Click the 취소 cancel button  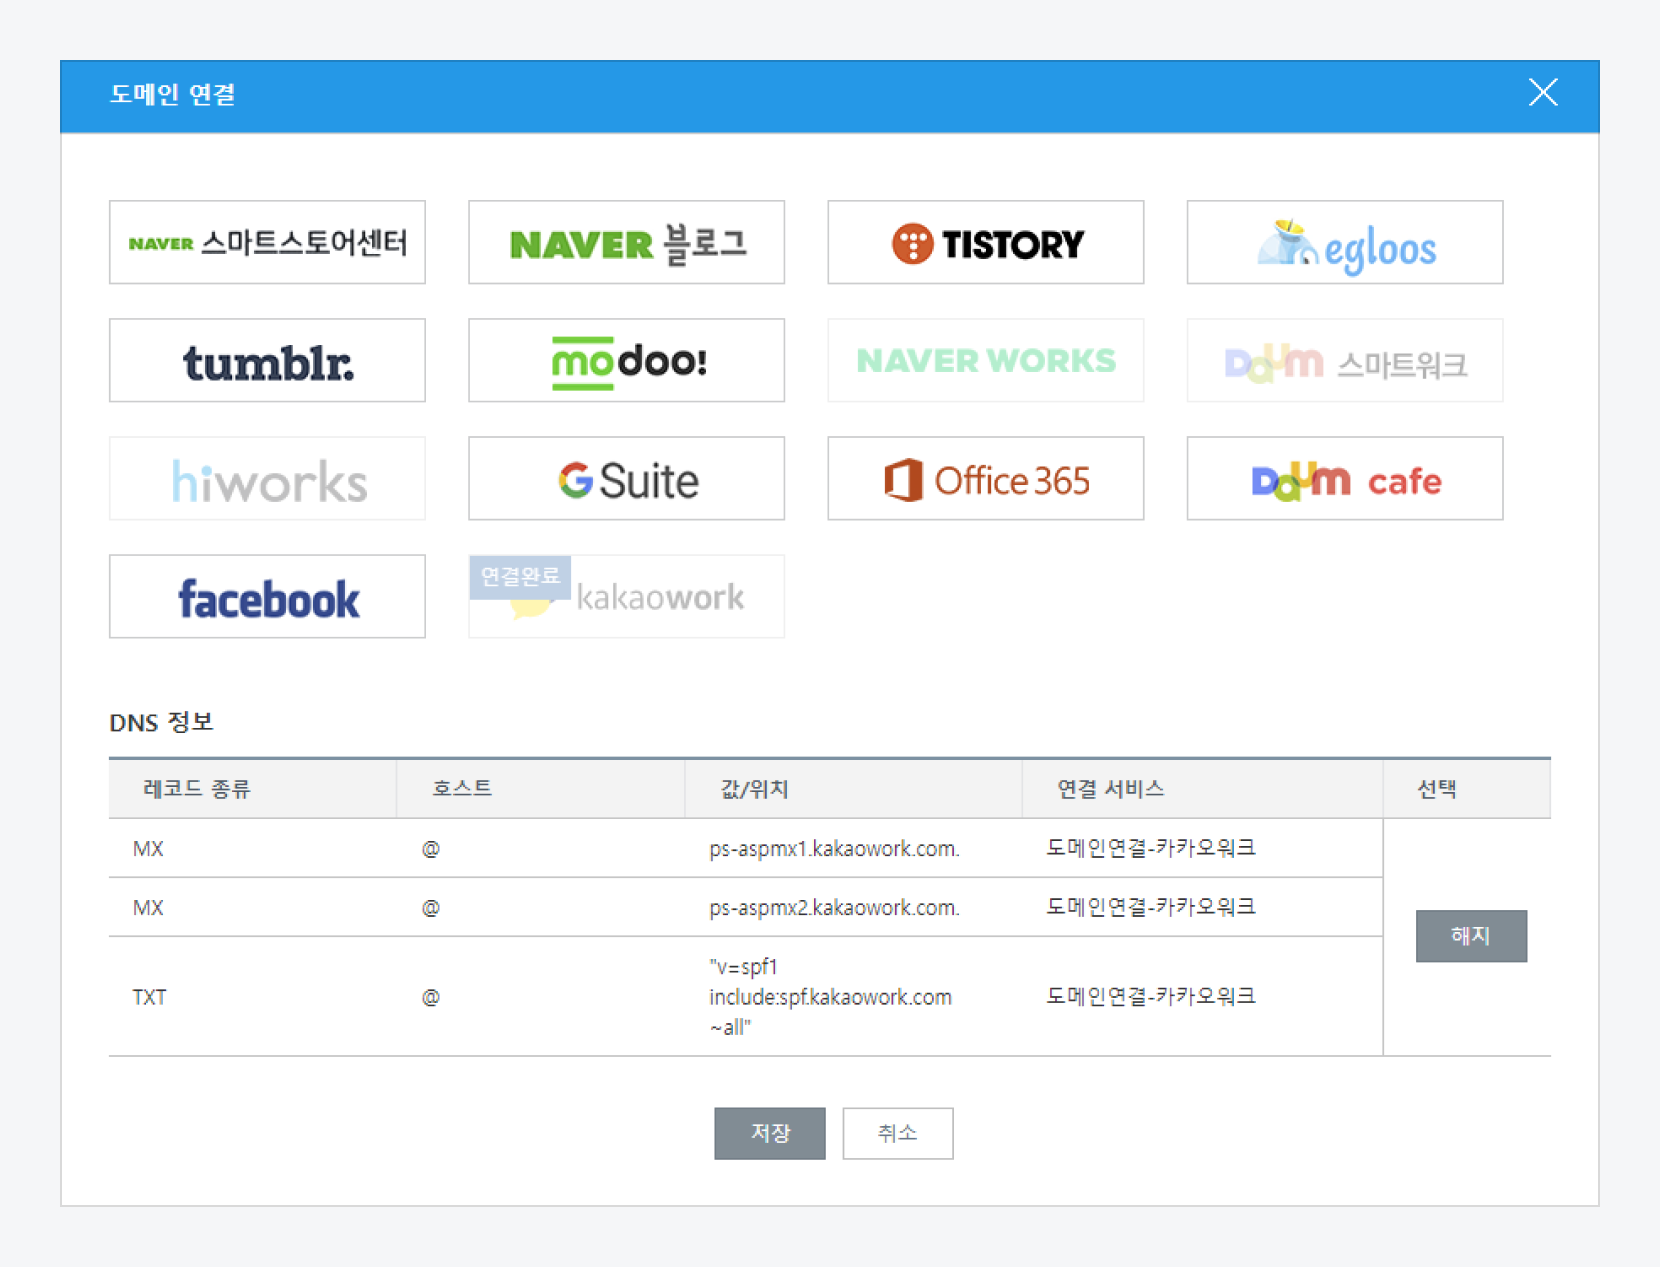point(897,1133)
